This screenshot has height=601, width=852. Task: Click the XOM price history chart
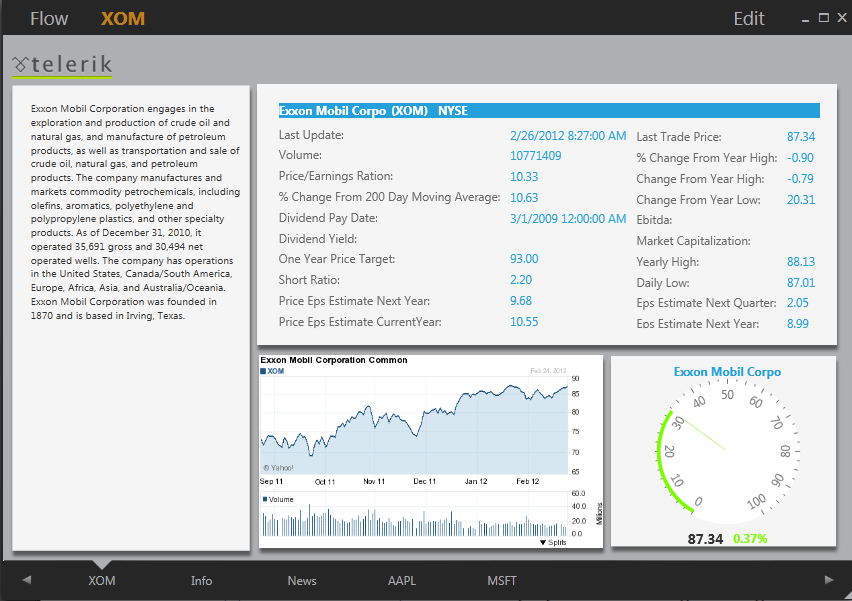[x=414, y=425]
